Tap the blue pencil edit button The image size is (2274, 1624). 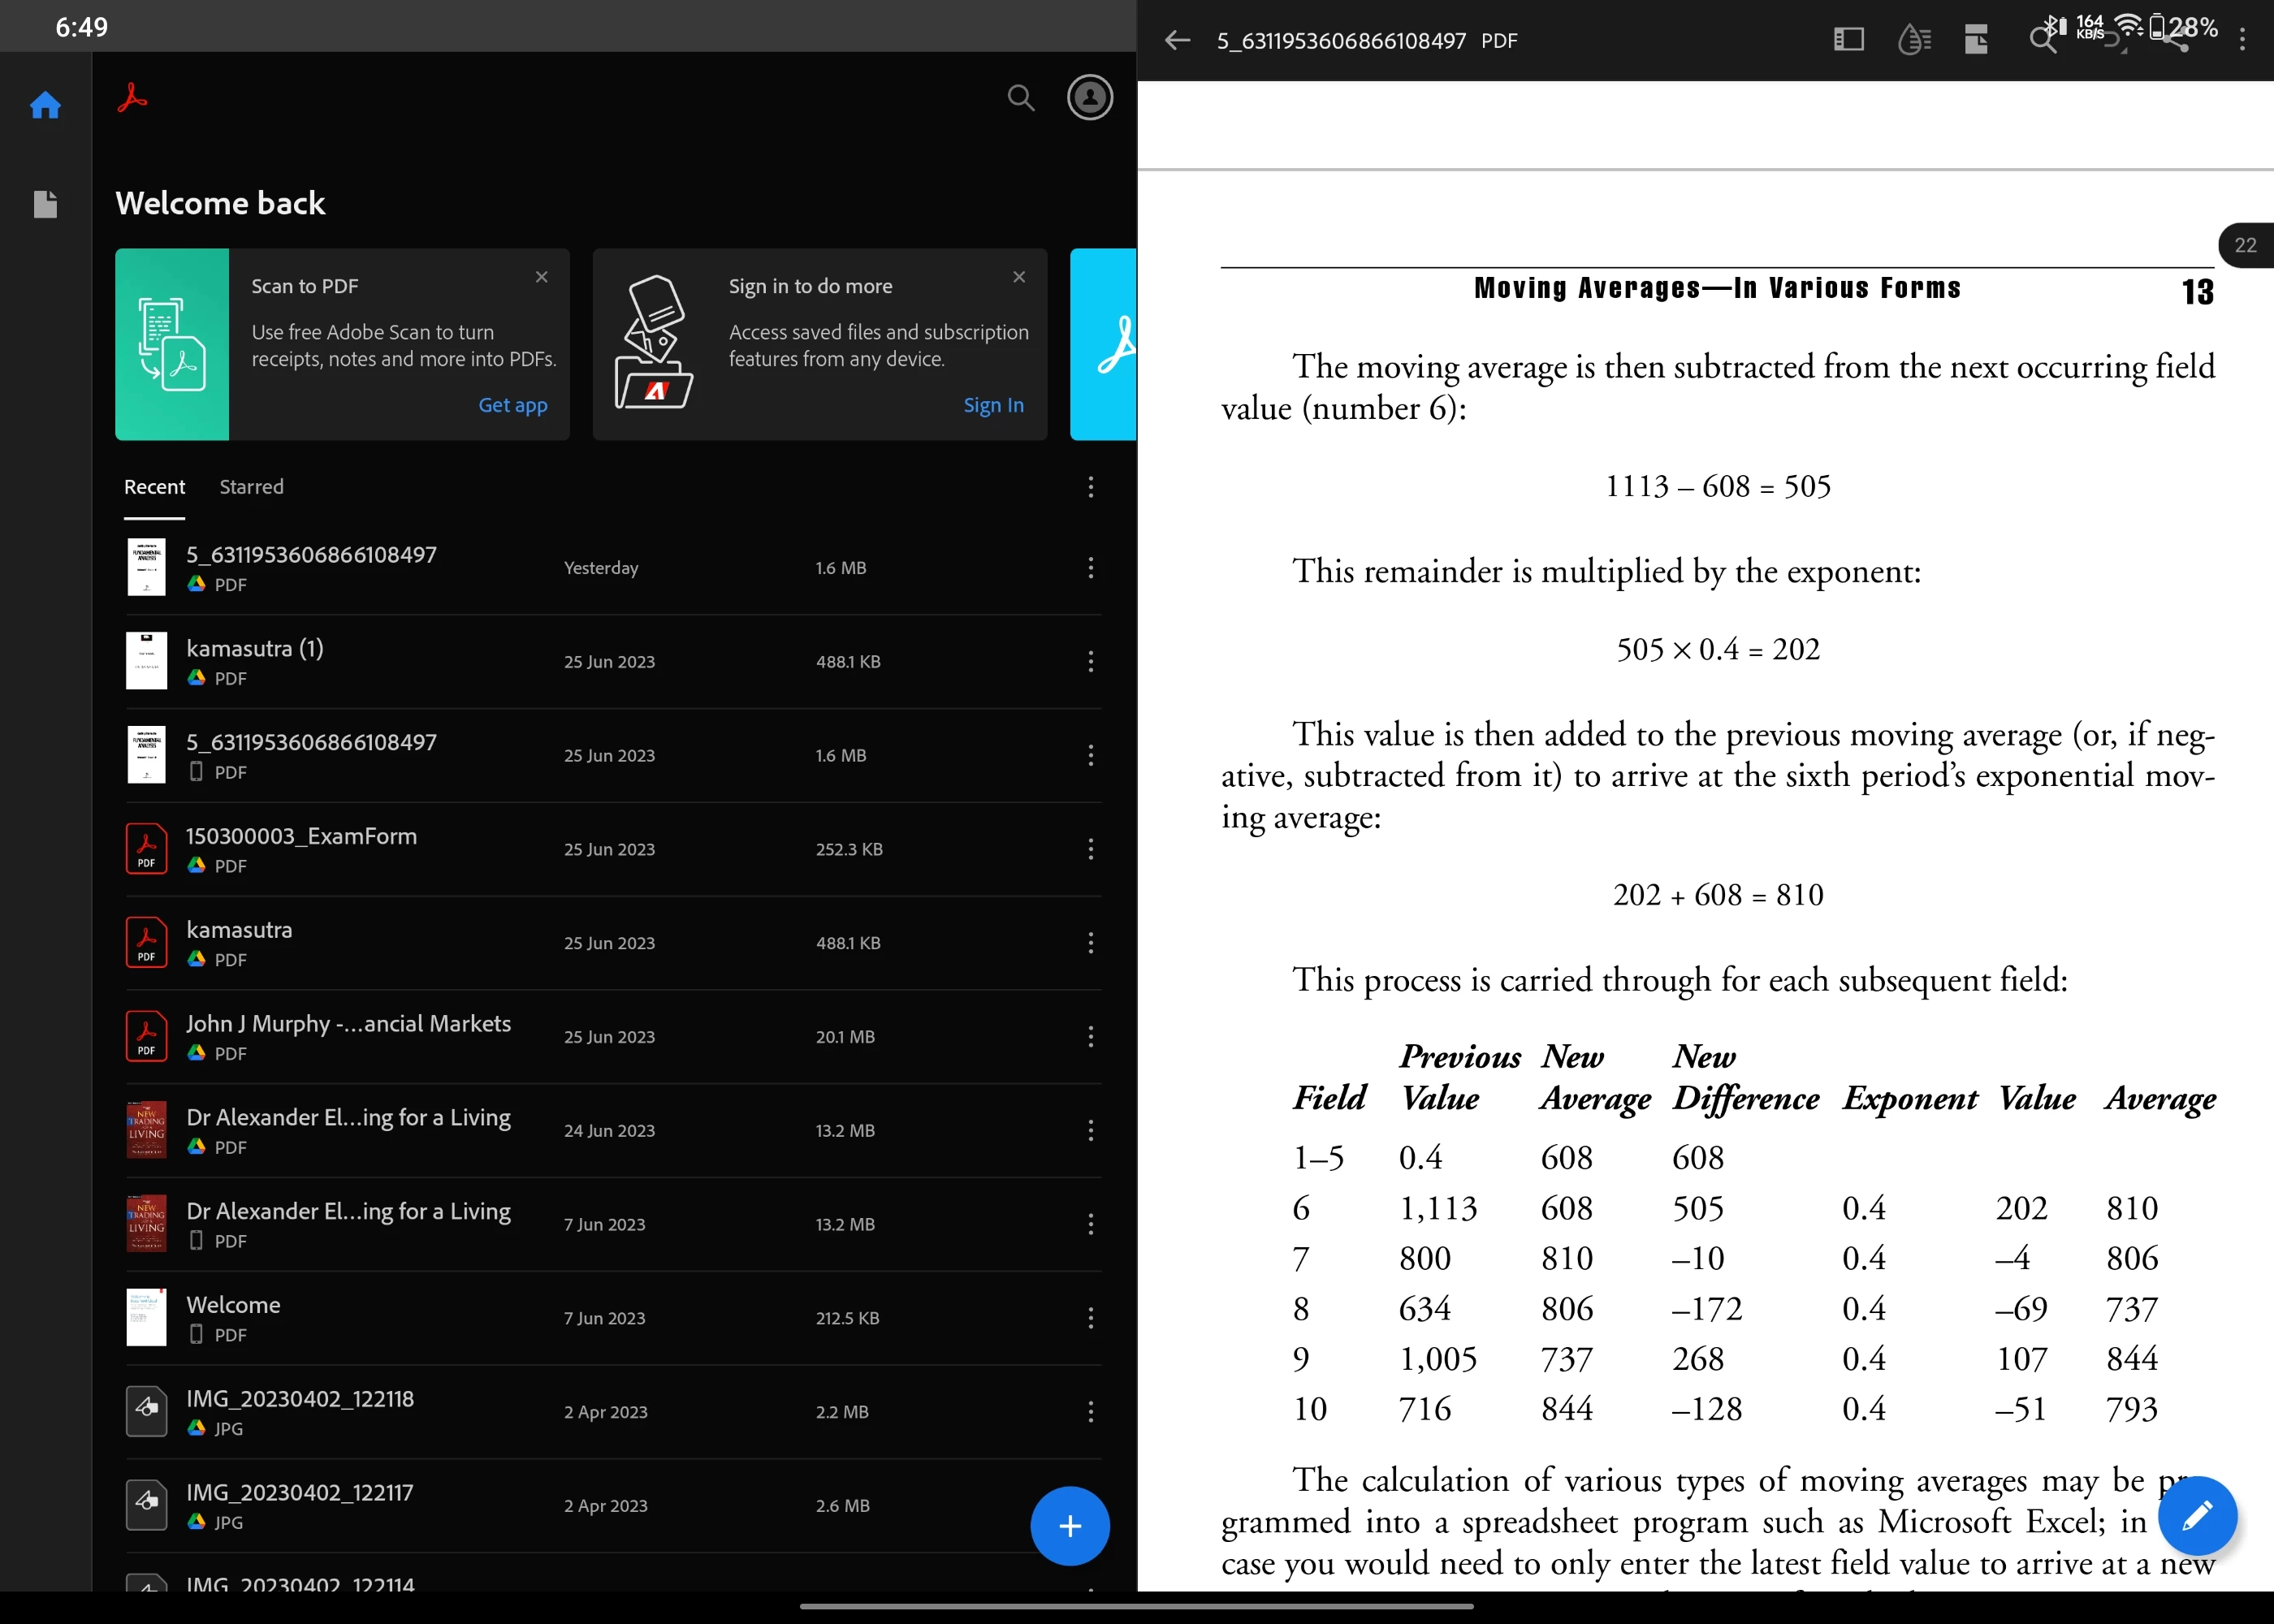tap(2196, 1516)
